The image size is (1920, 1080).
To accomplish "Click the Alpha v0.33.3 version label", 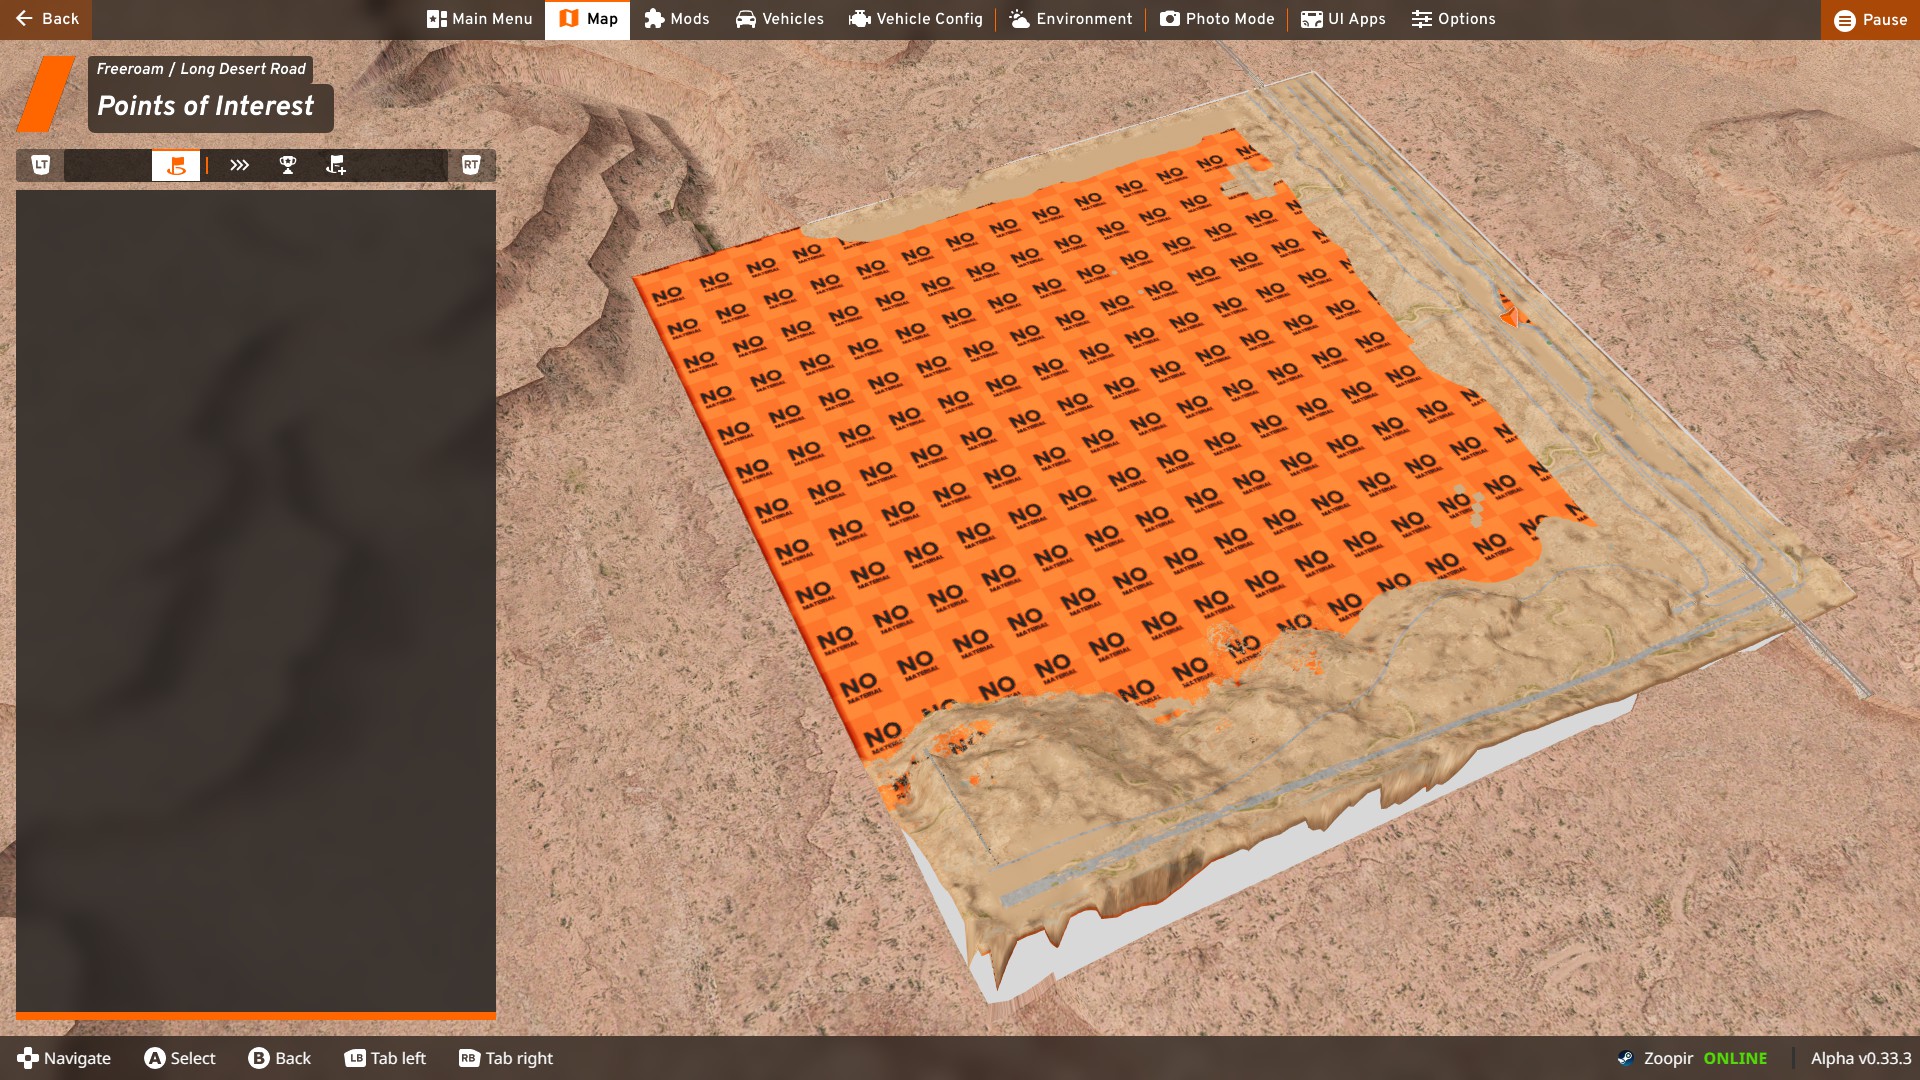I will click(x=1860, y=1058).
